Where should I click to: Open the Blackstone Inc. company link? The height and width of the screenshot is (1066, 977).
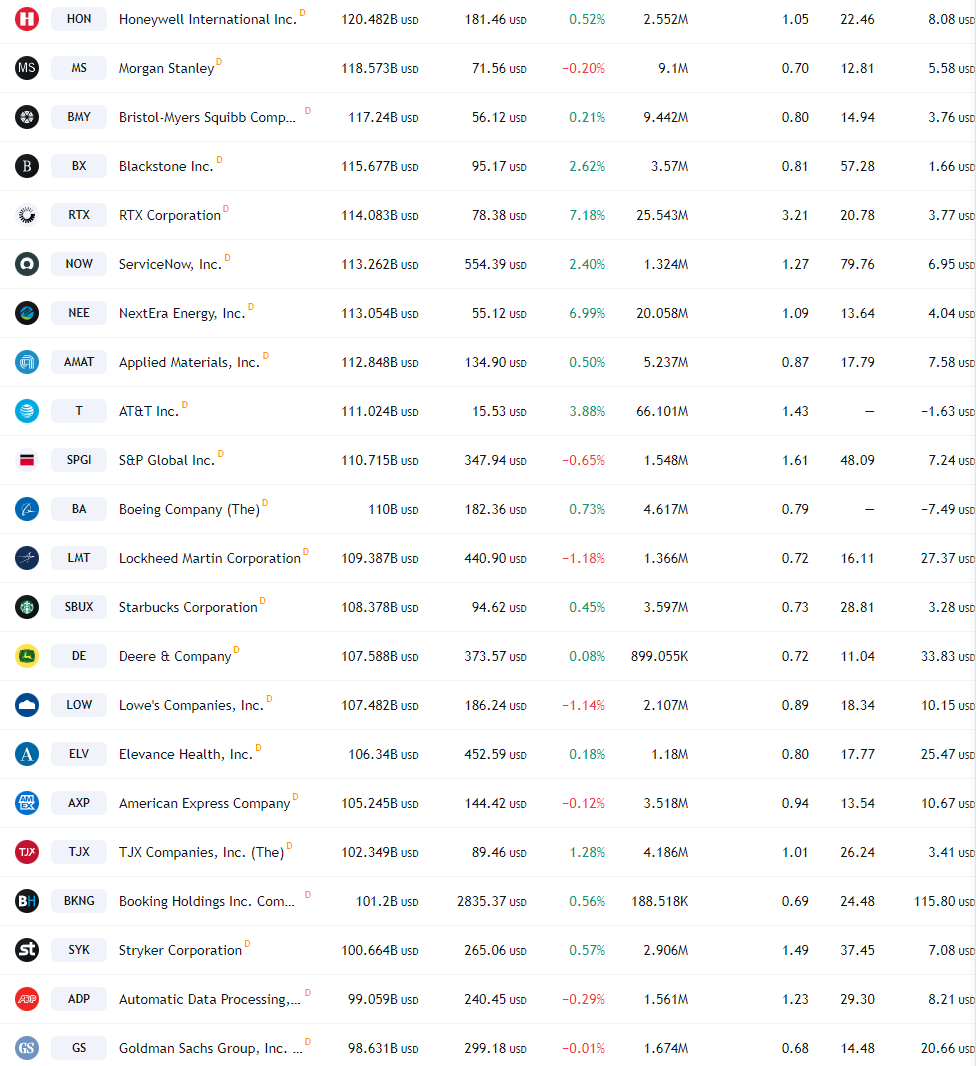coord(166,166)
